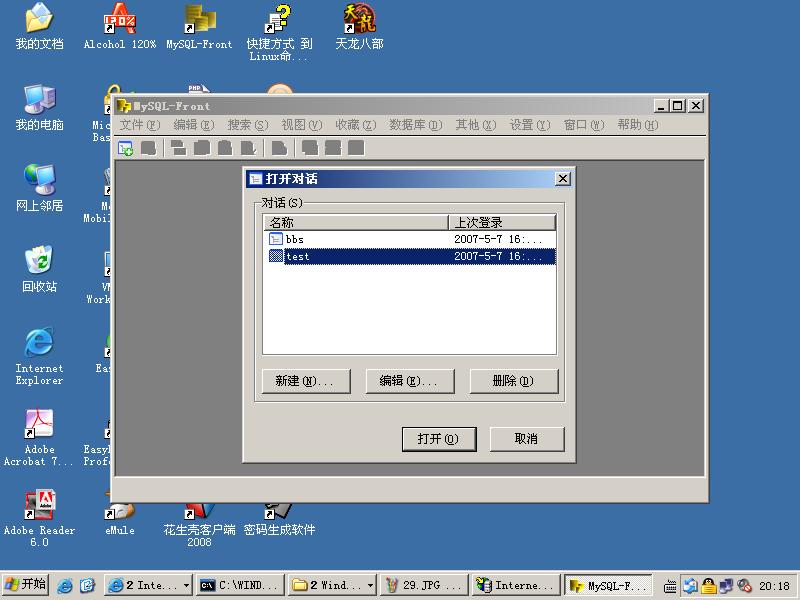Open the 帮助(H) menu
Screen dimensions: 800x600
click(x=638, y=124)
